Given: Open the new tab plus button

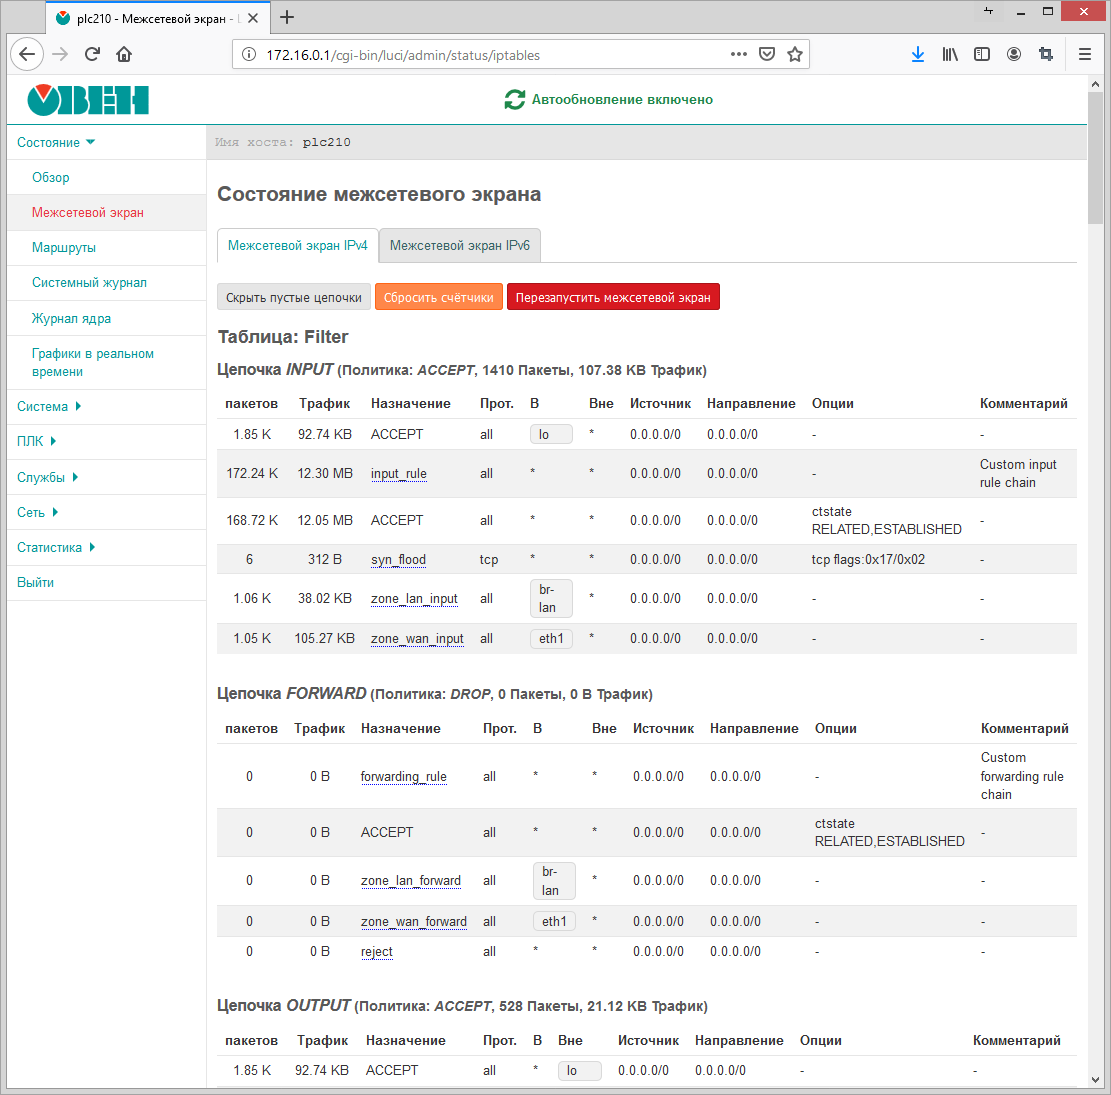Looking at the screenshot, I should coord(287,17).
